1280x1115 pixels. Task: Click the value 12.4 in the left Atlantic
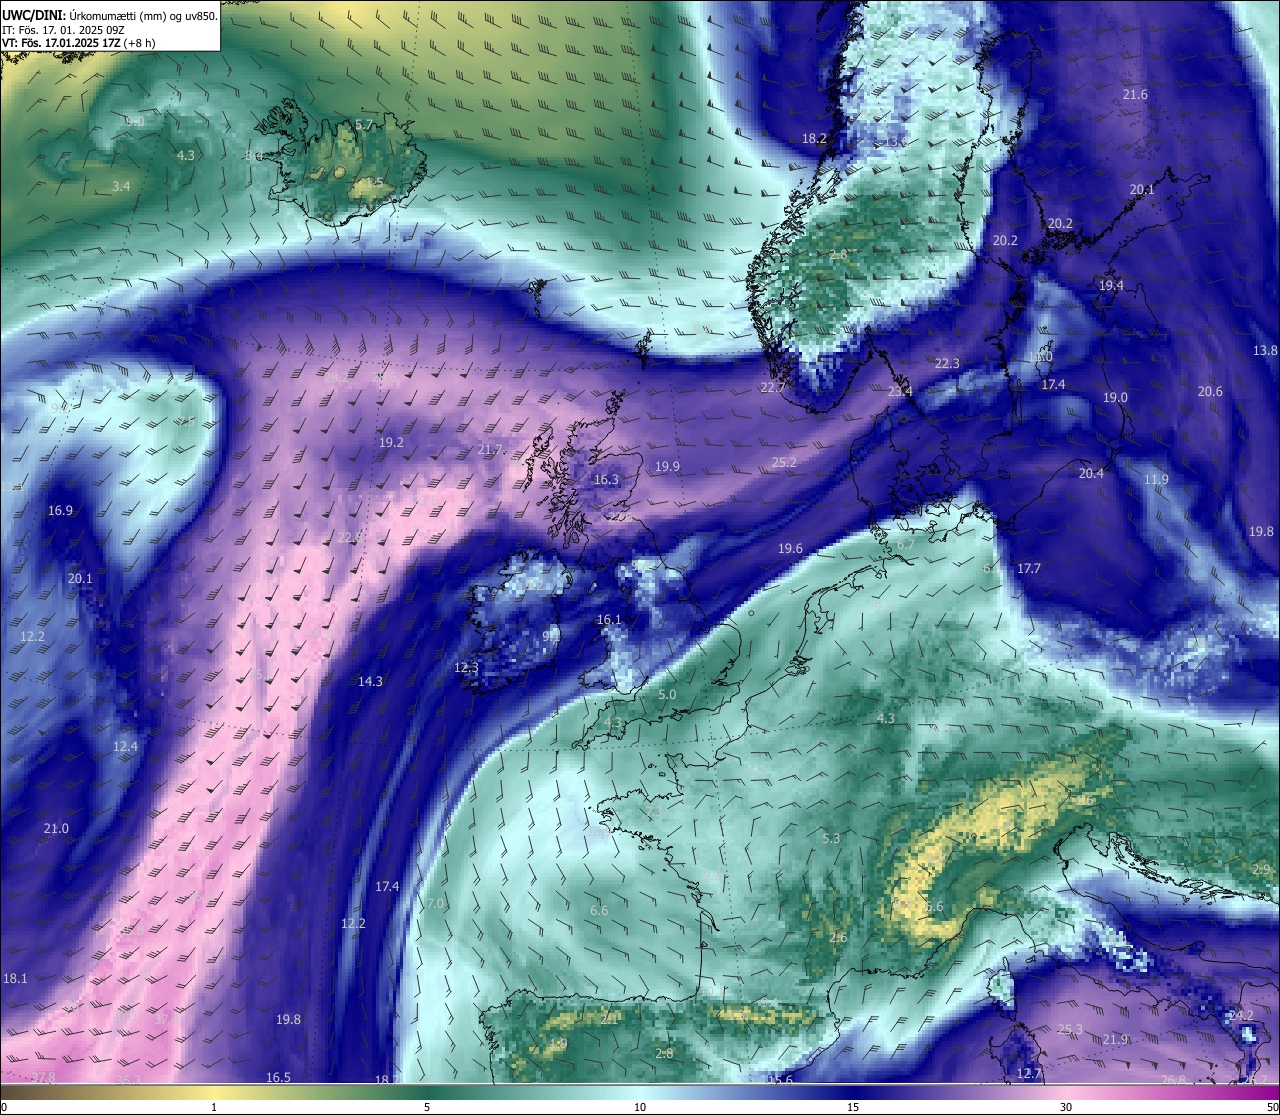click(x=125, y=747)
